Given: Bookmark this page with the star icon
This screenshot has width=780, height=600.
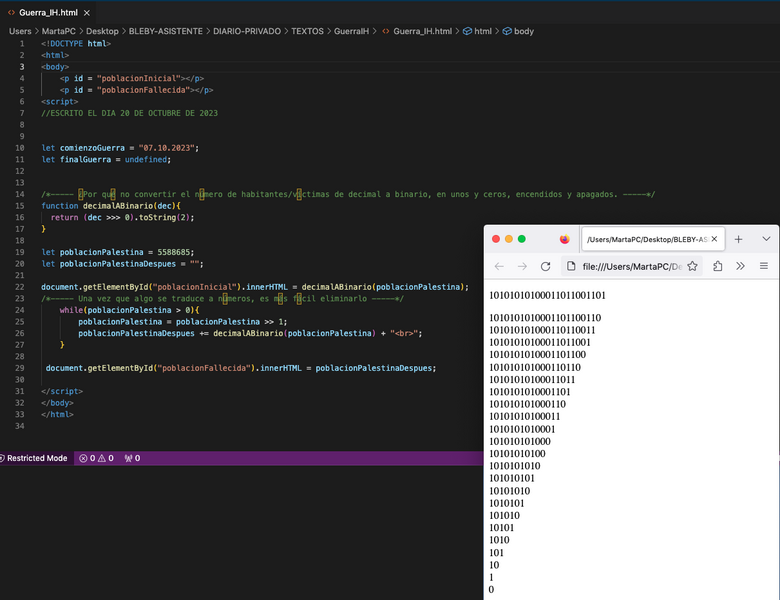Looking at the screenshot, I should 692,266.
